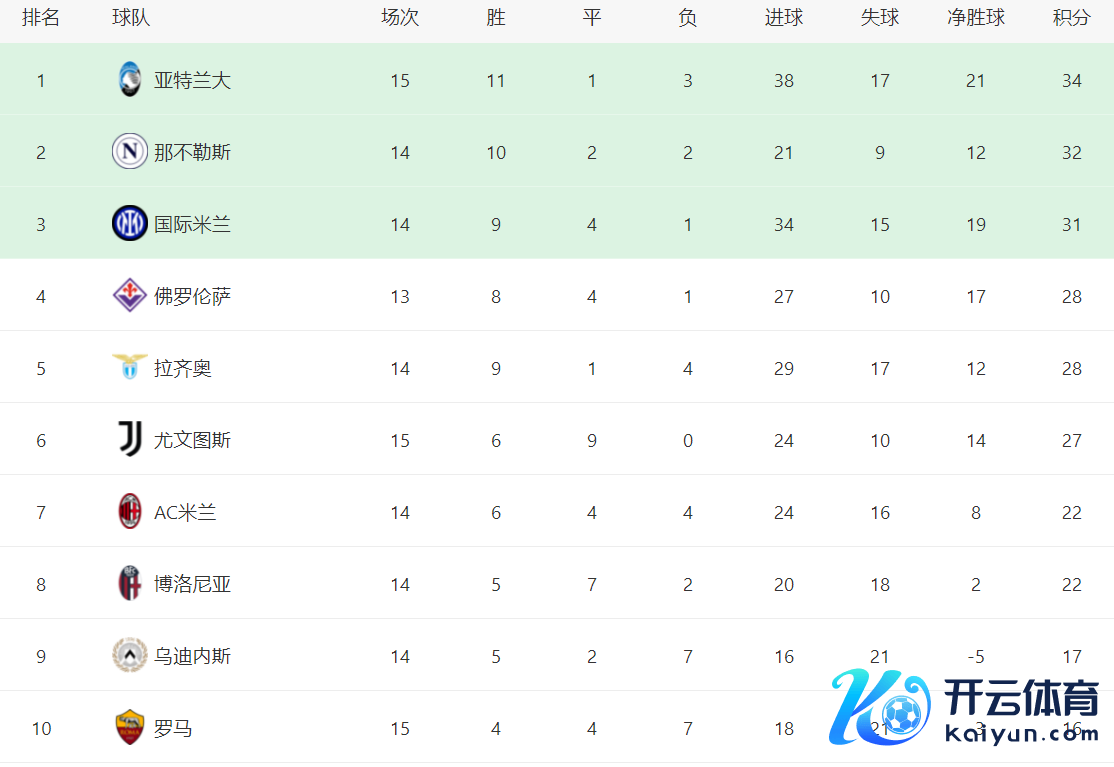This screenshot has height=767, width=1114.
Task: Open the 尤文图斯 team link
Action: pos(192,440)
